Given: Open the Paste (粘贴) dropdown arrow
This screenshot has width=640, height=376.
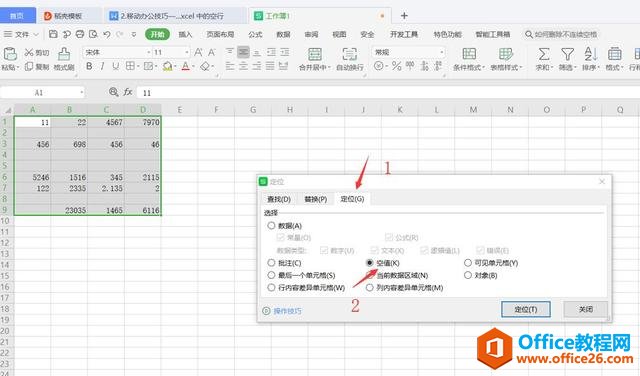Looking at the screenshot, I should 18,67.
